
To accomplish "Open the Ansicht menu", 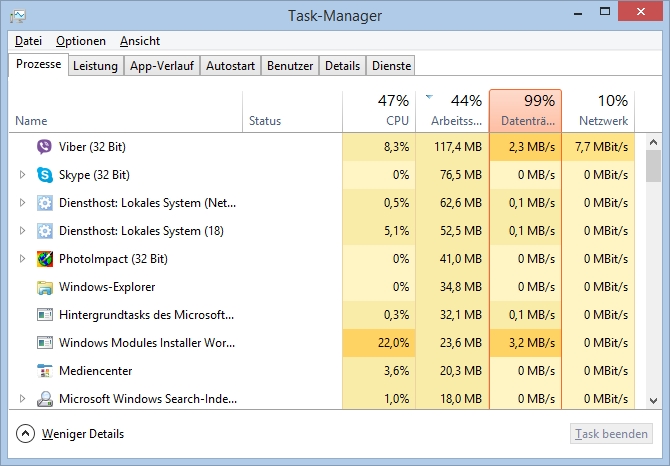I will (x=140, y=41).
